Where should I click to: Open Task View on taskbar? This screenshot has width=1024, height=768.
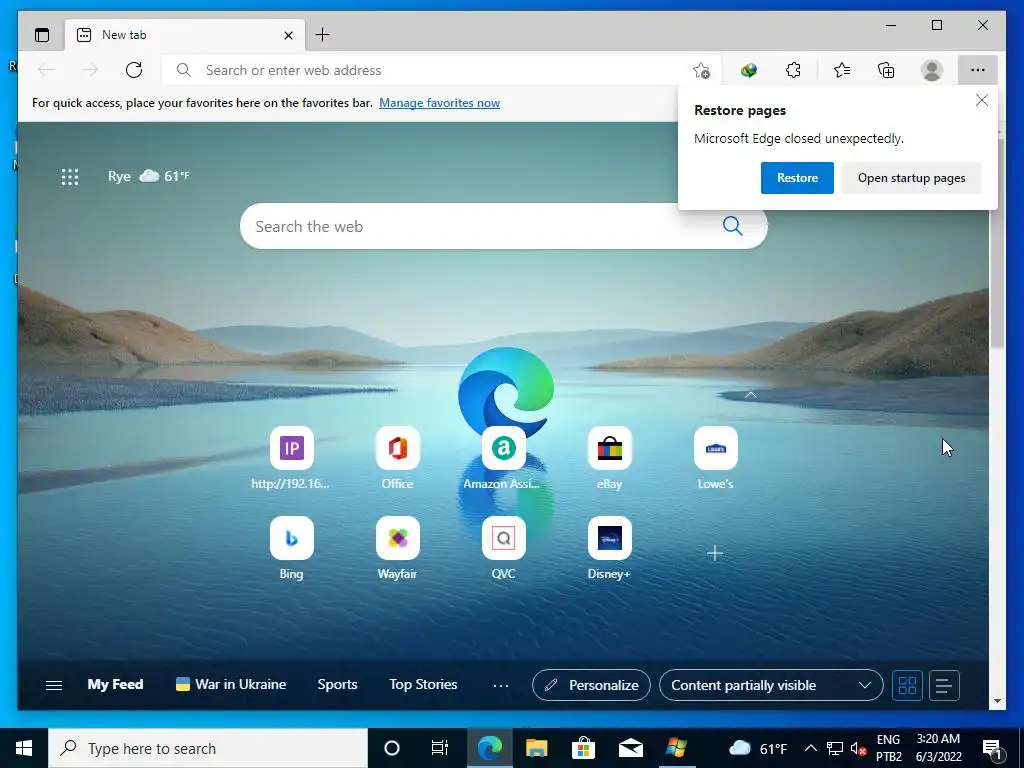[x=440, y=748]
